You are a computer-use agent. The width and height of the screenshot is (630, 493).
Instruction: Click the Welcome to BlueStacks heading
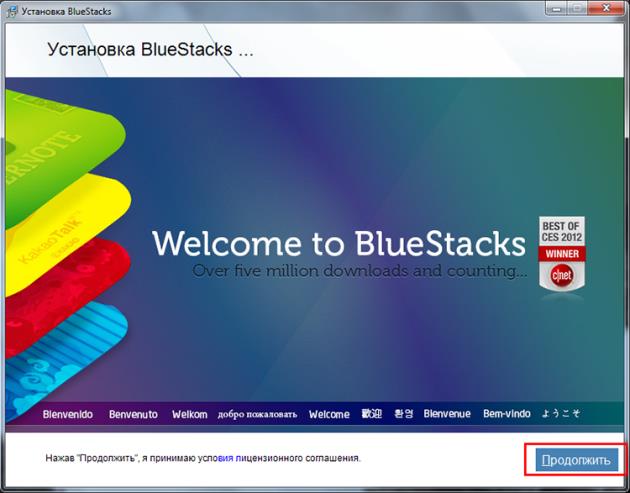coord(338,244)
